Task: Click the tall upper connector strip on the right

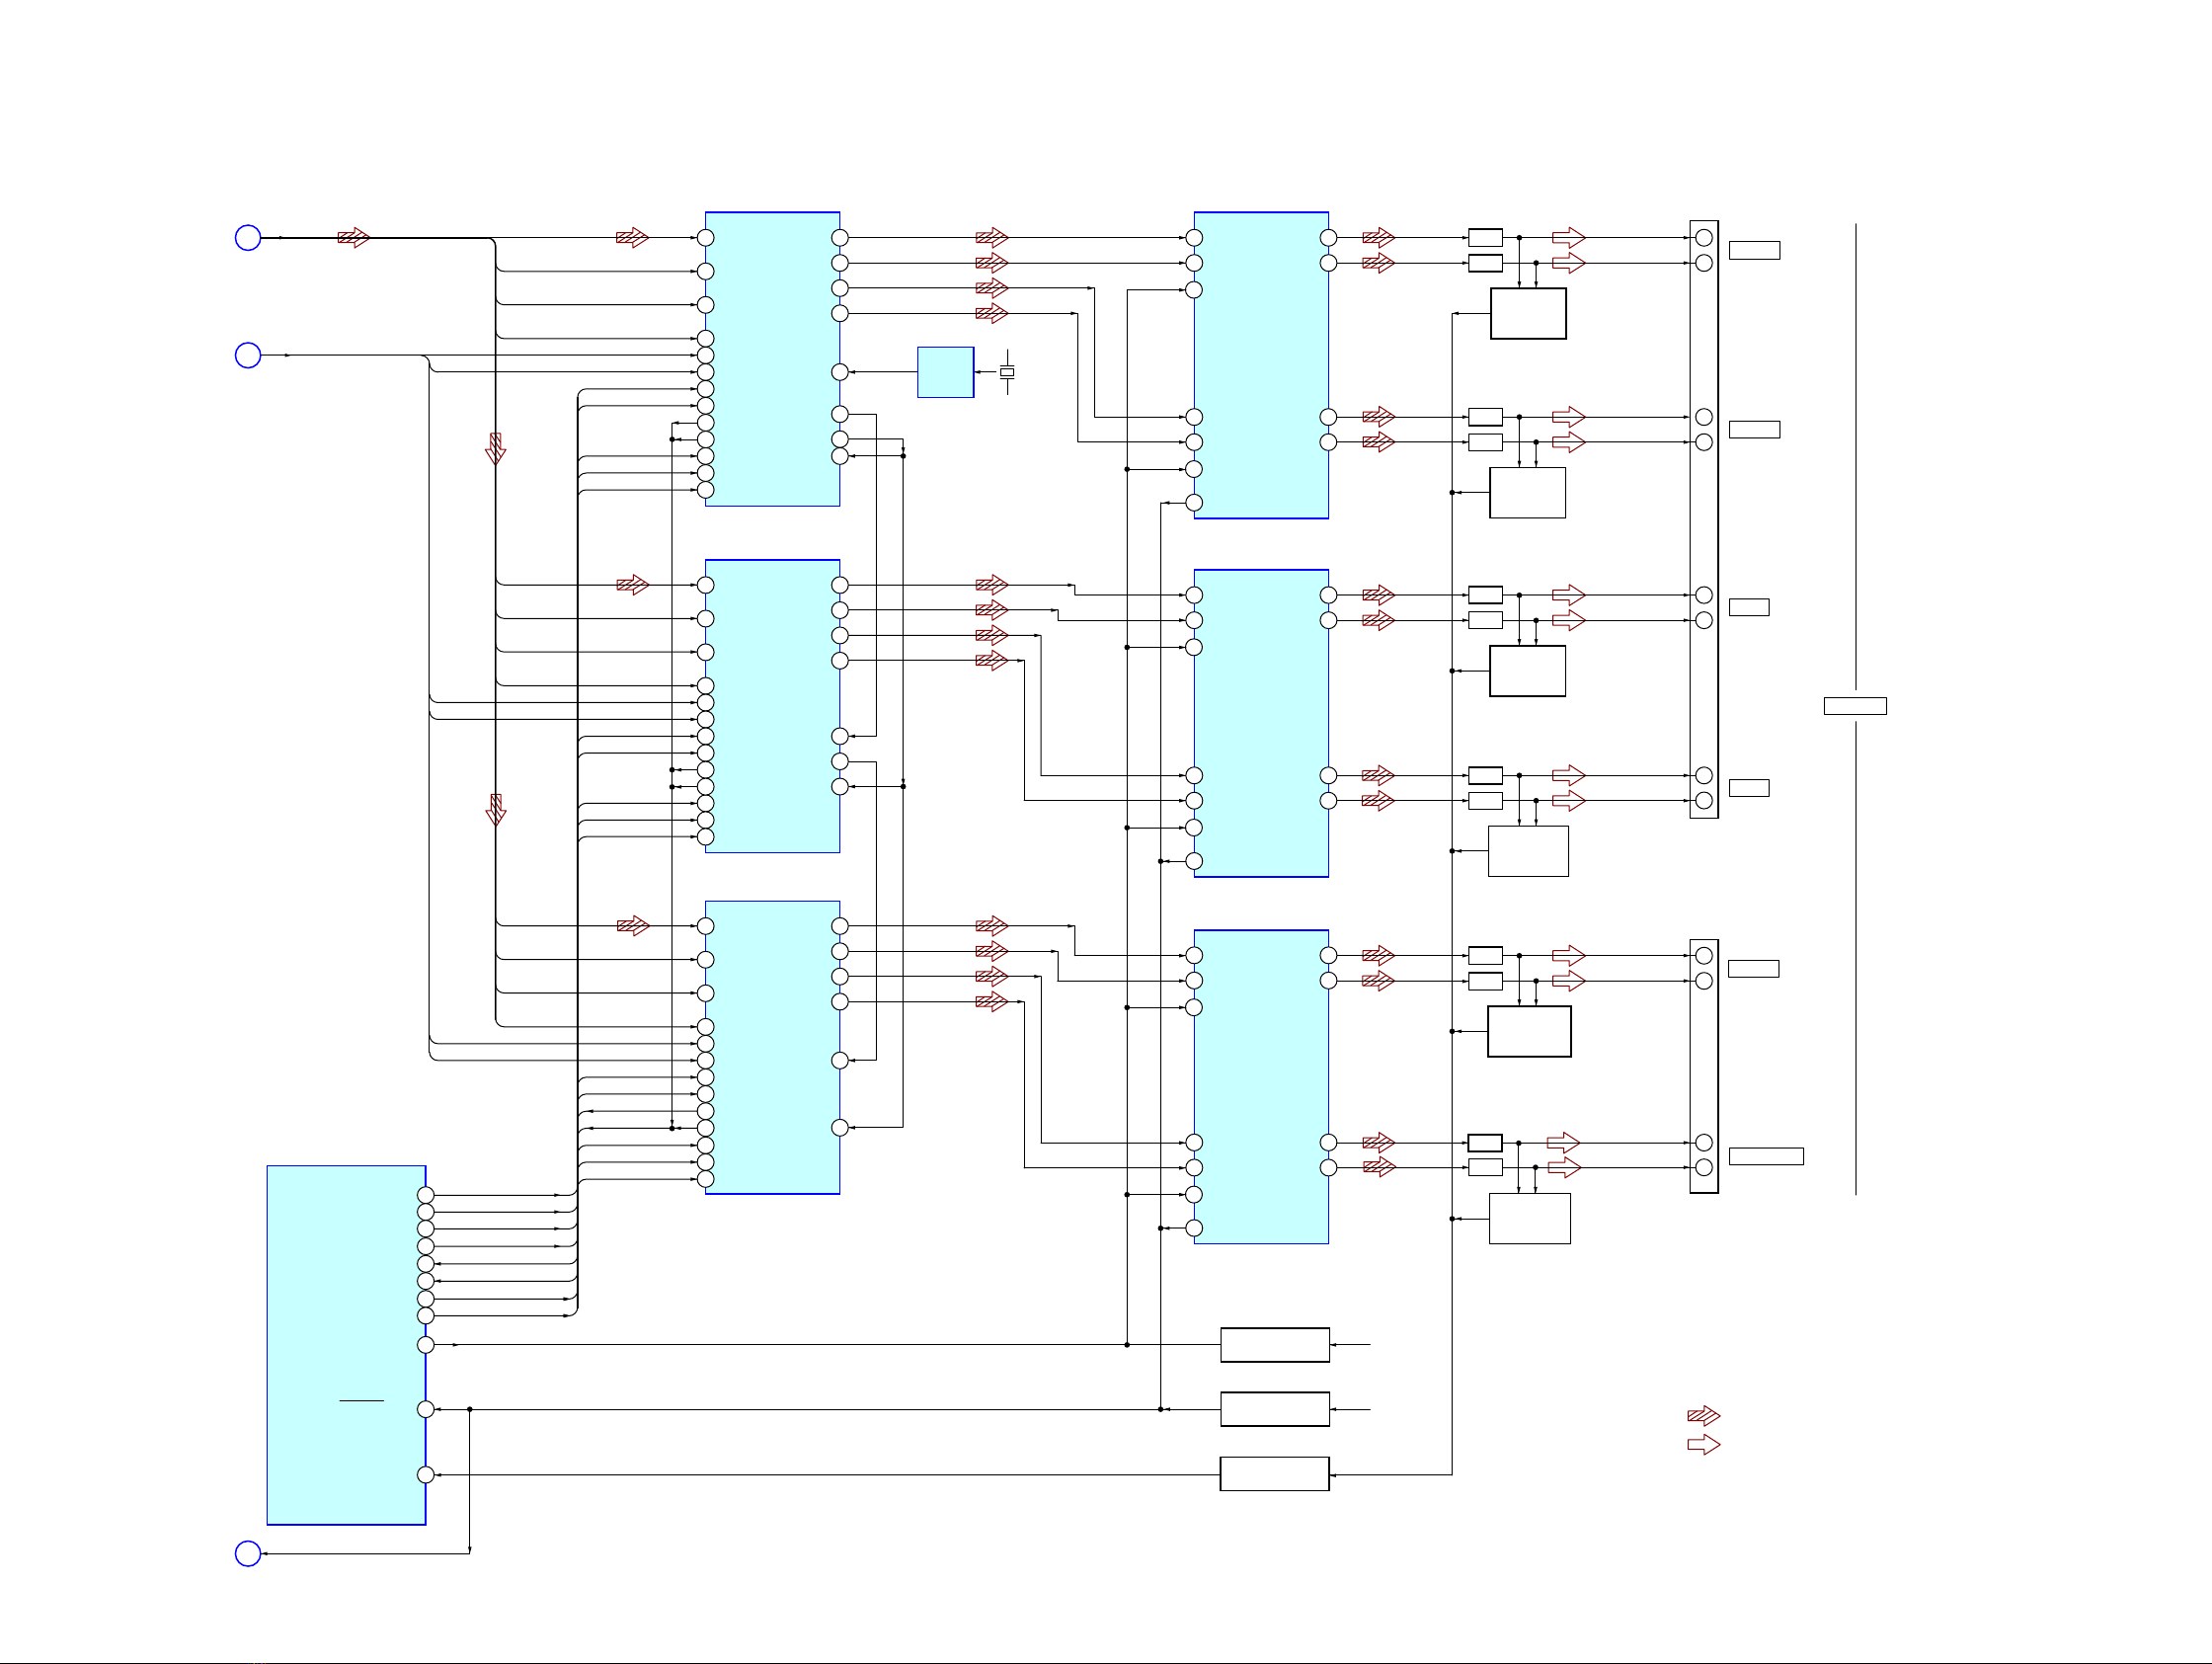Action: tap(1704, 519)
